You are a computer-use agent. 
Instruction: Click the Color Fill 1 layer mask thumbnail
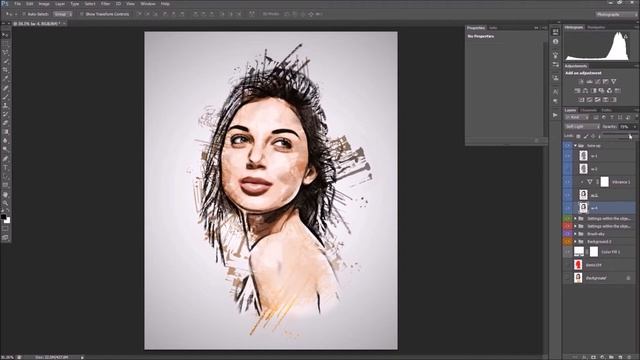click(594, 252)
